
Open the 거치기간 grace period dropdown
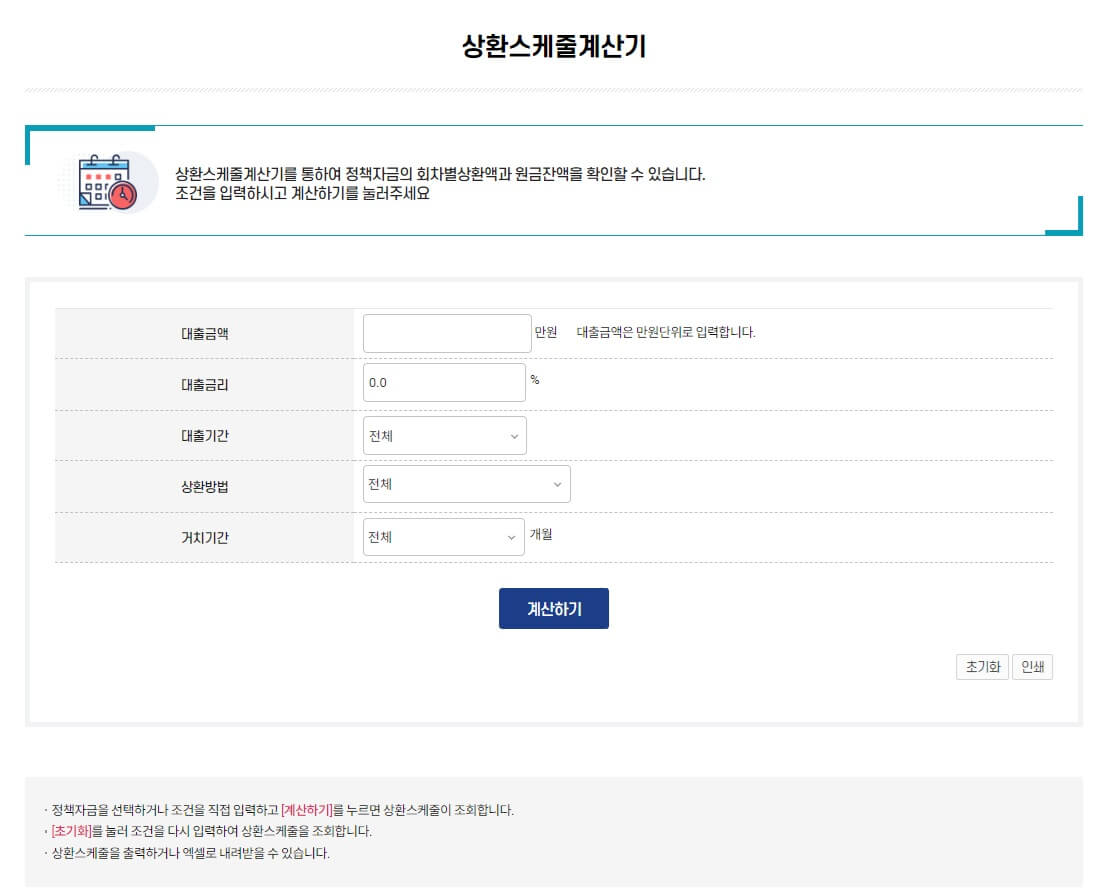[x=443, y=537]
